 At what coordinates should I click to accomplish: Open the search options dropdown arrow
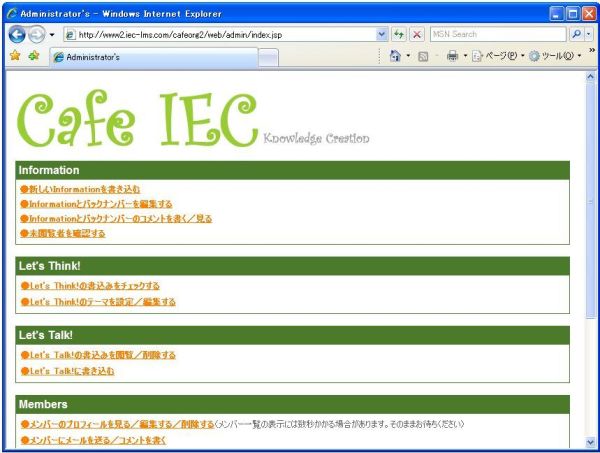tap(589, 34)
